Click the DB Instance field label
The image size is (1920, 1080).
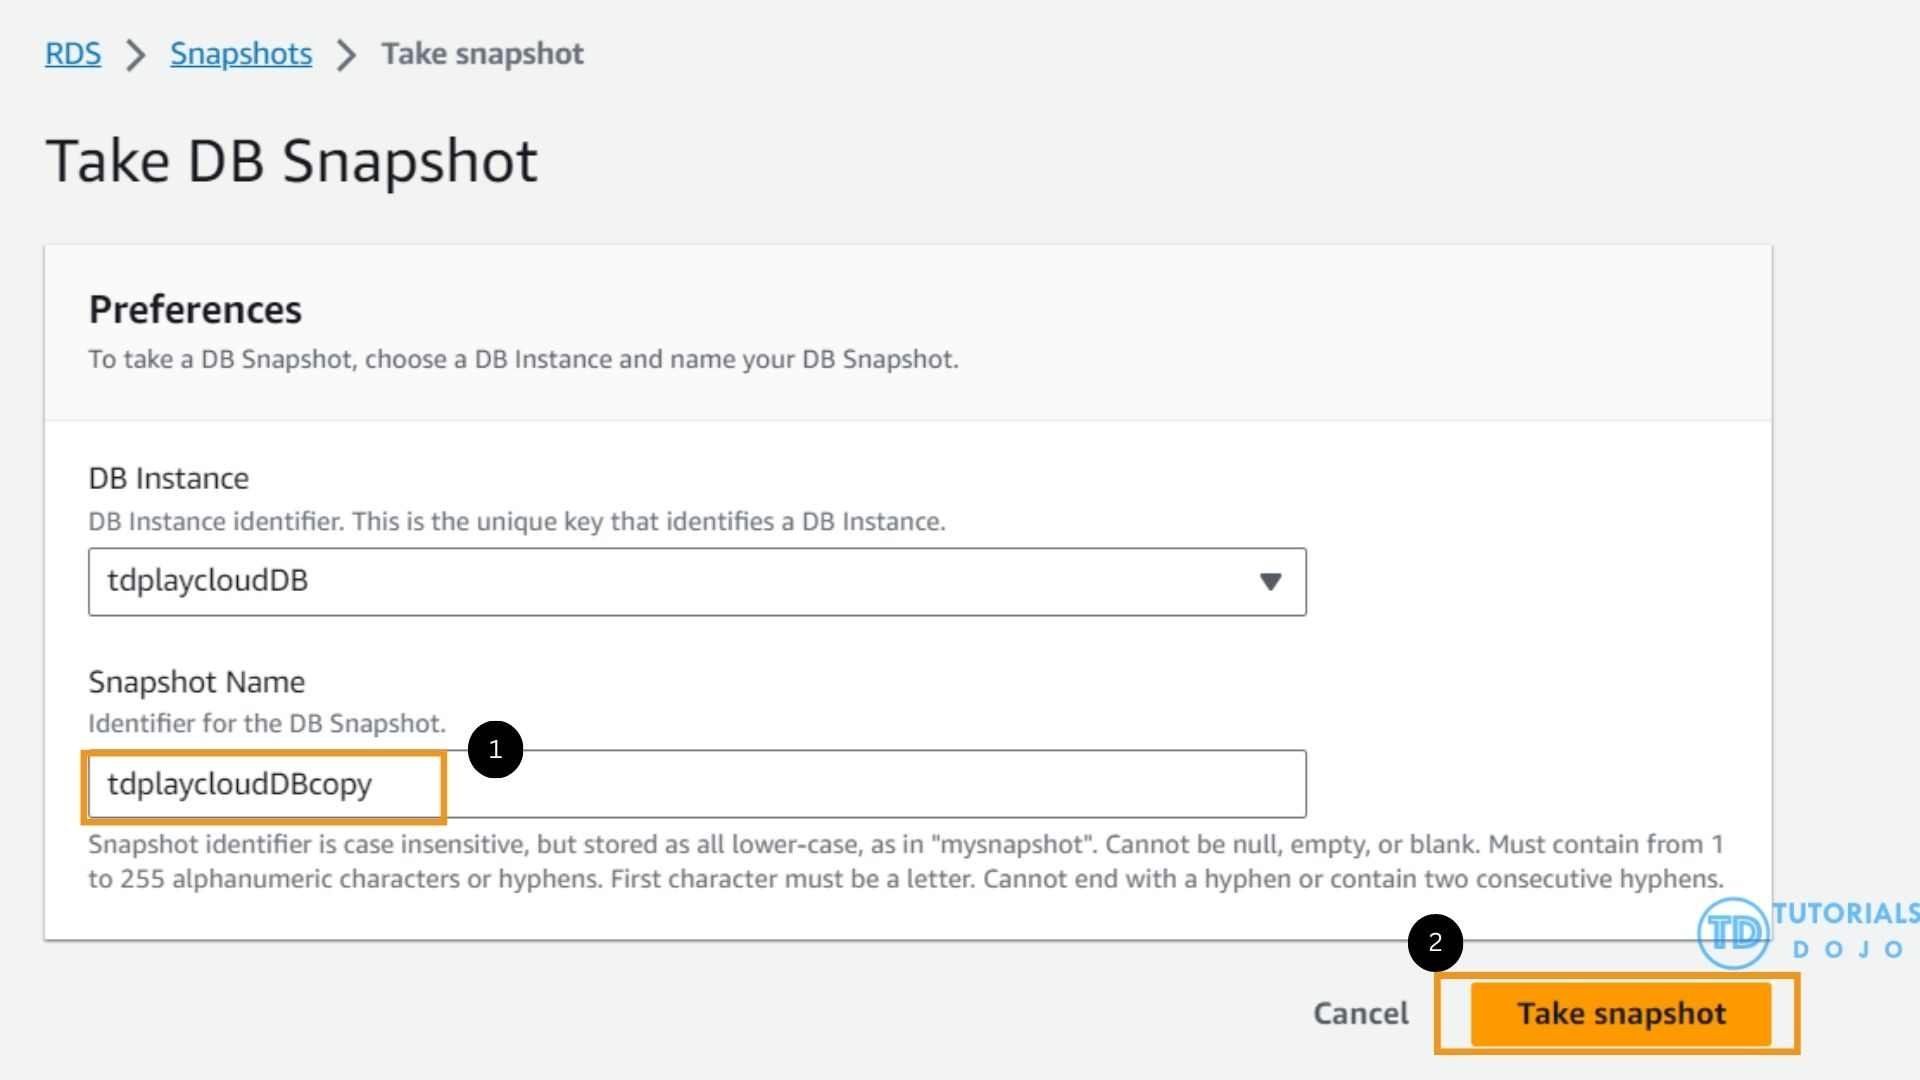[168, 479]
